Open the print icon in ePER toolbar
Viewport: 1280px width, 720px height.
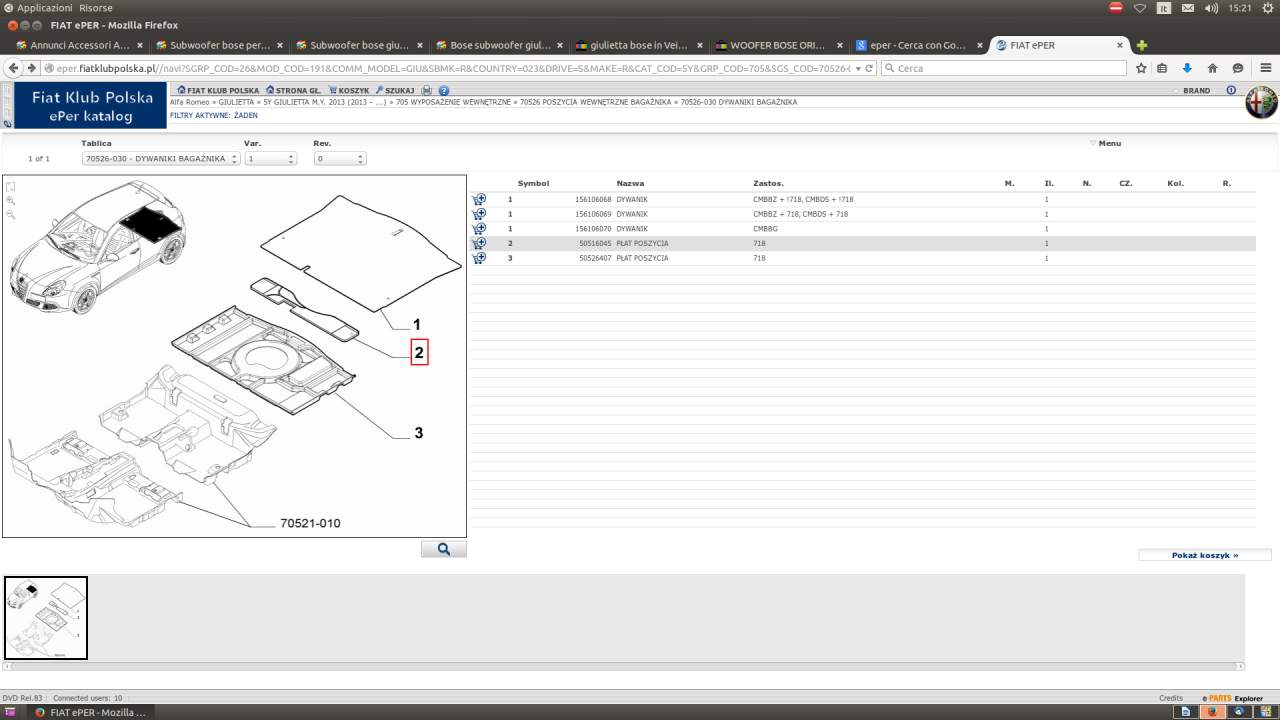(427, 90)
